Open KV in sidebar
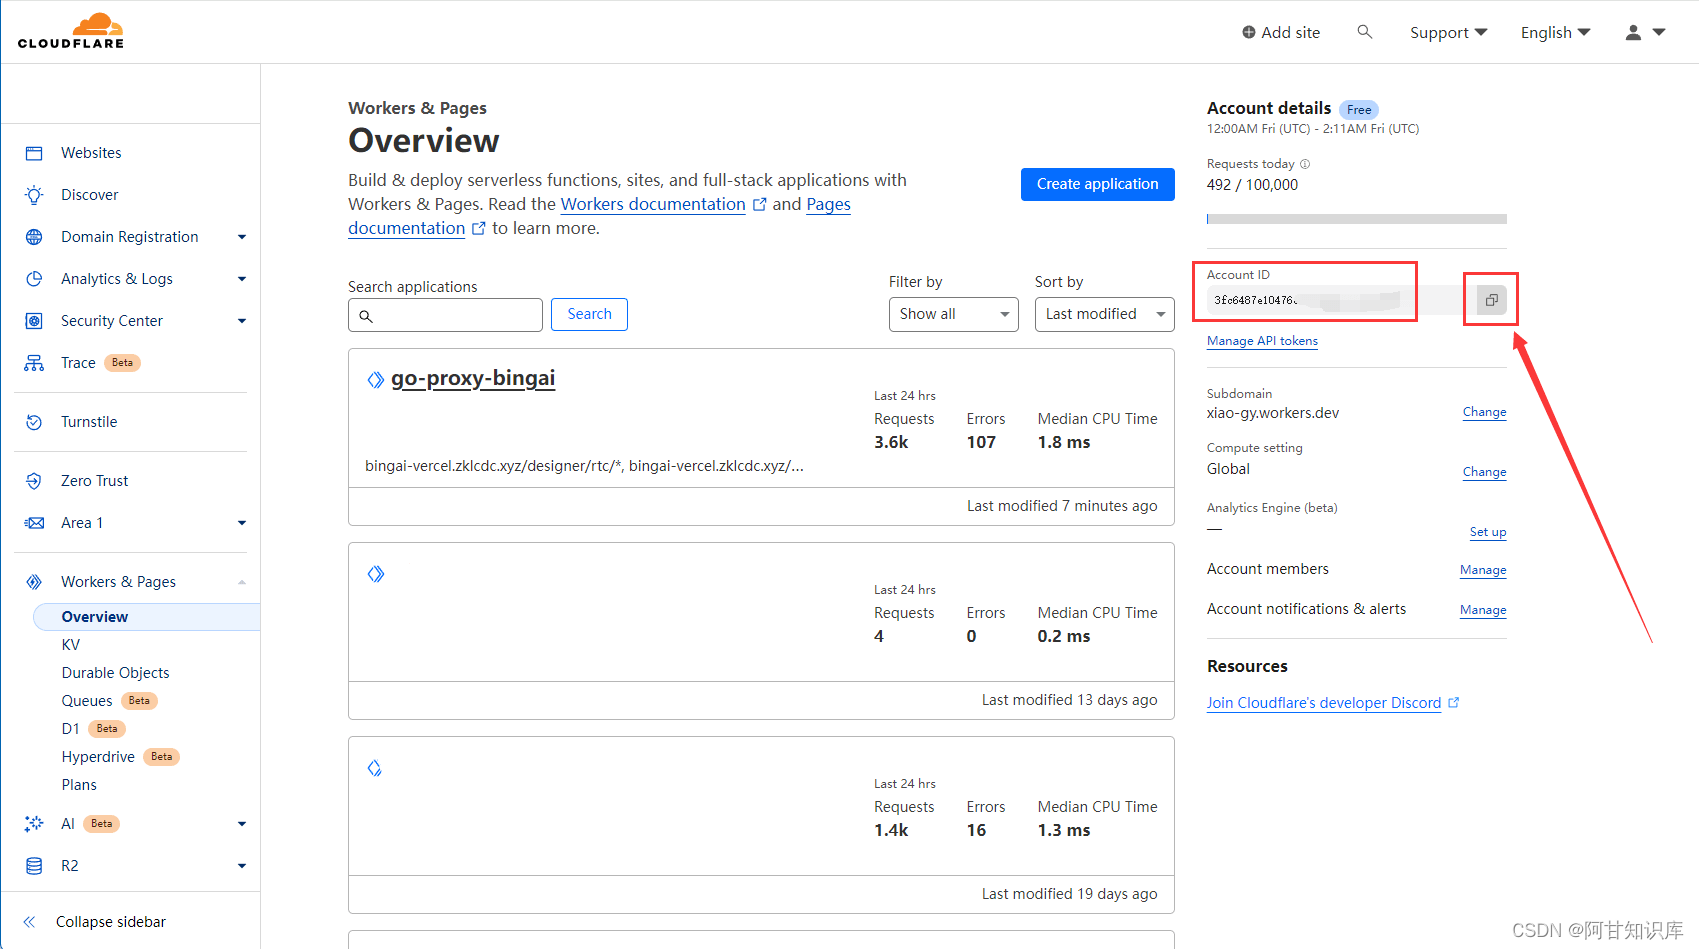 (x=71, y=645)
